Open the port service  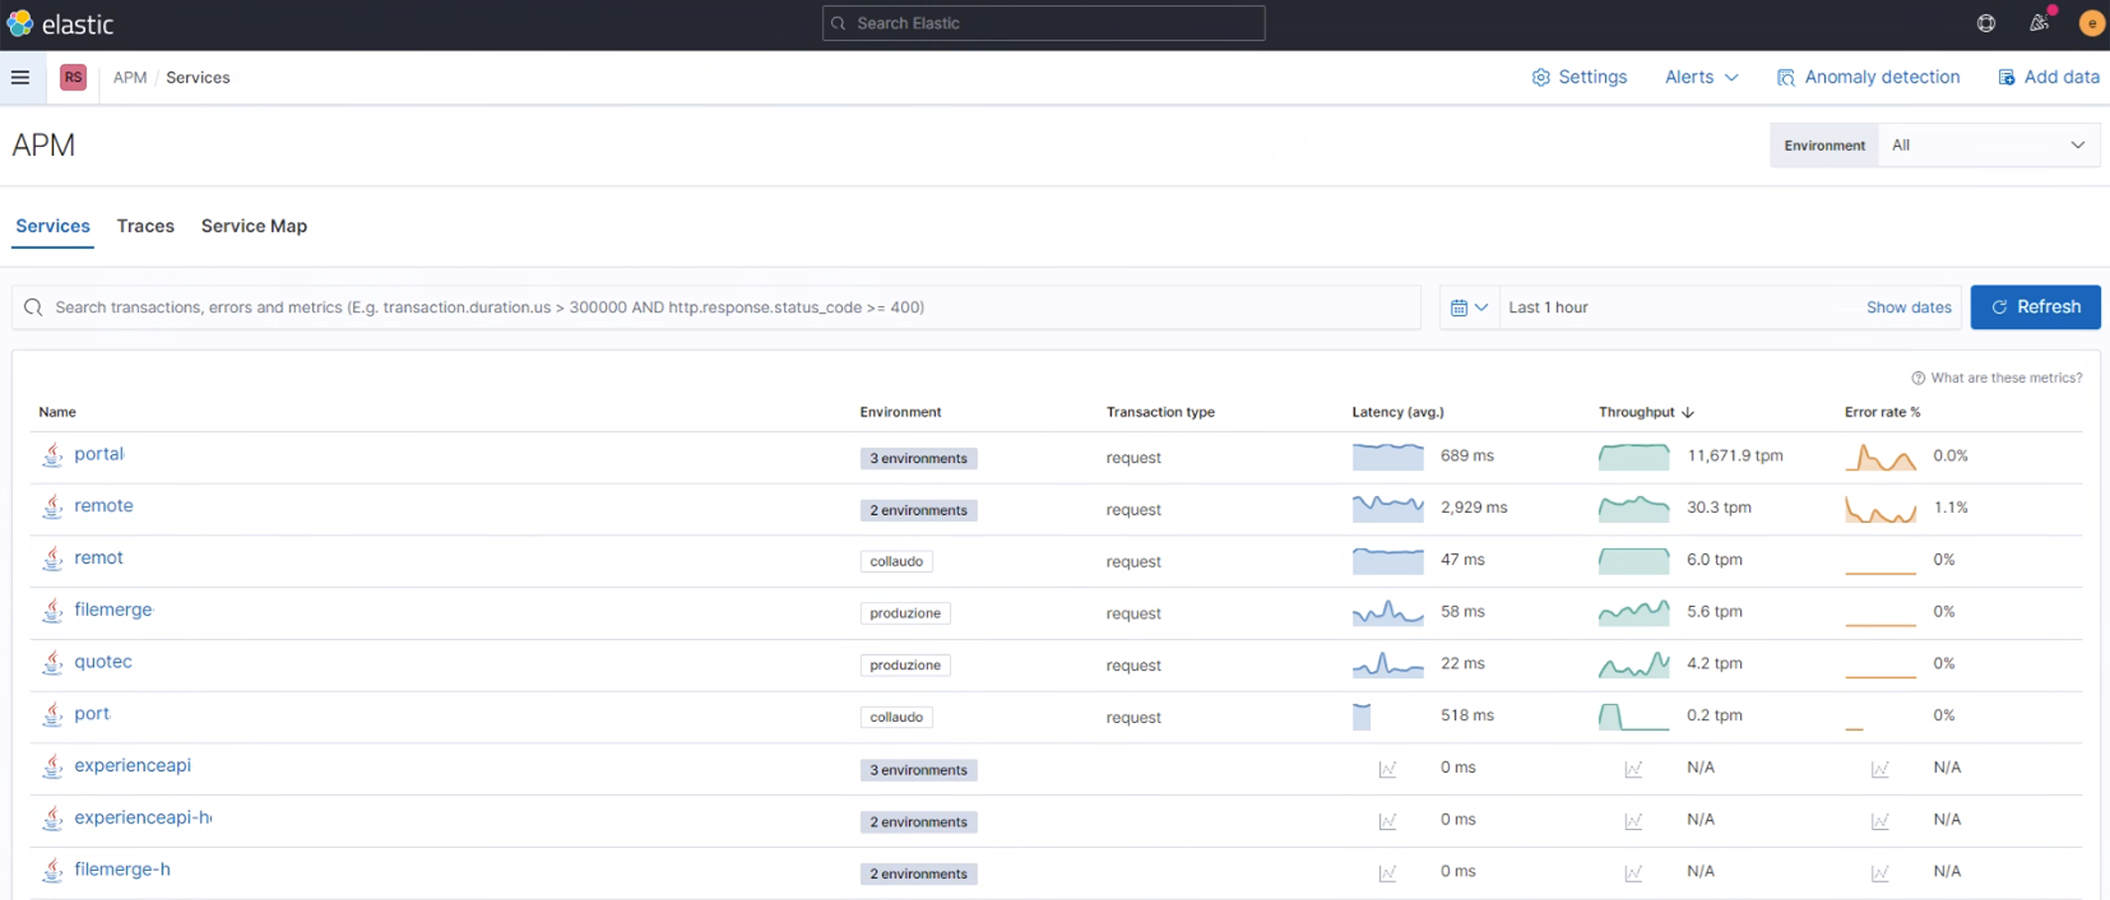tap(92, 714)
